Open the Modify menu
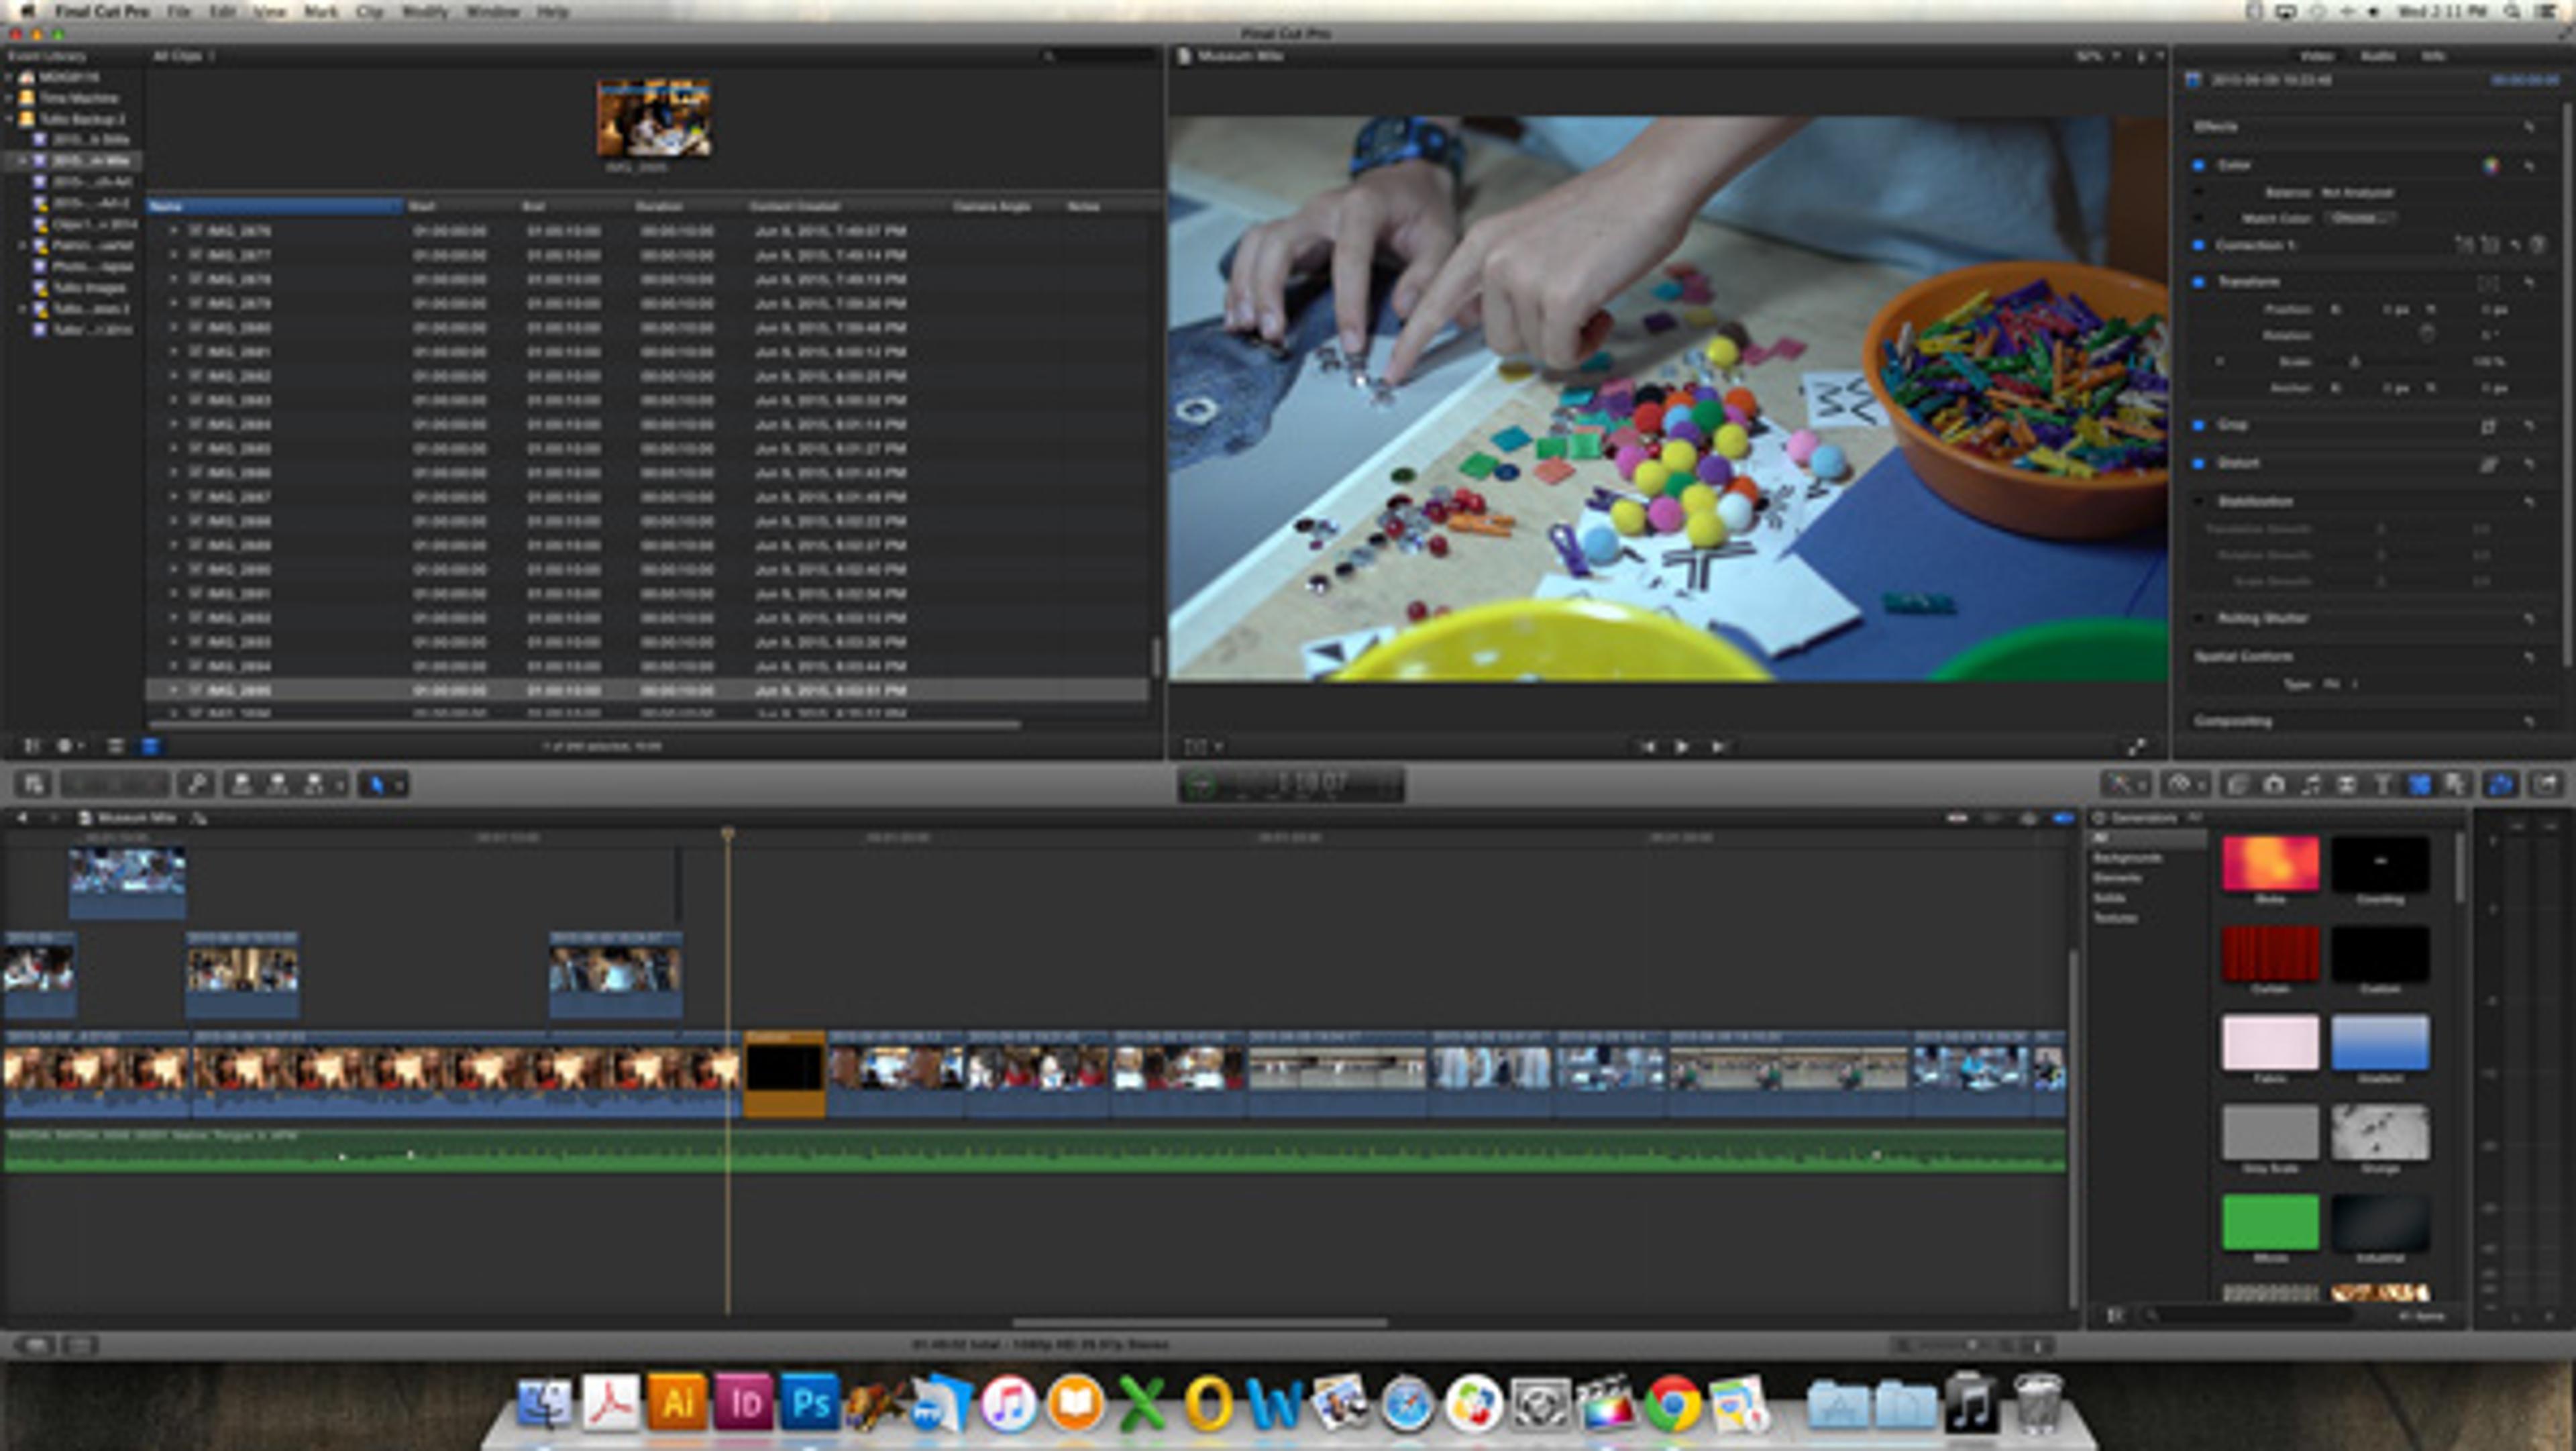This screenshot has height=1451, width=2576. point(424,12)
